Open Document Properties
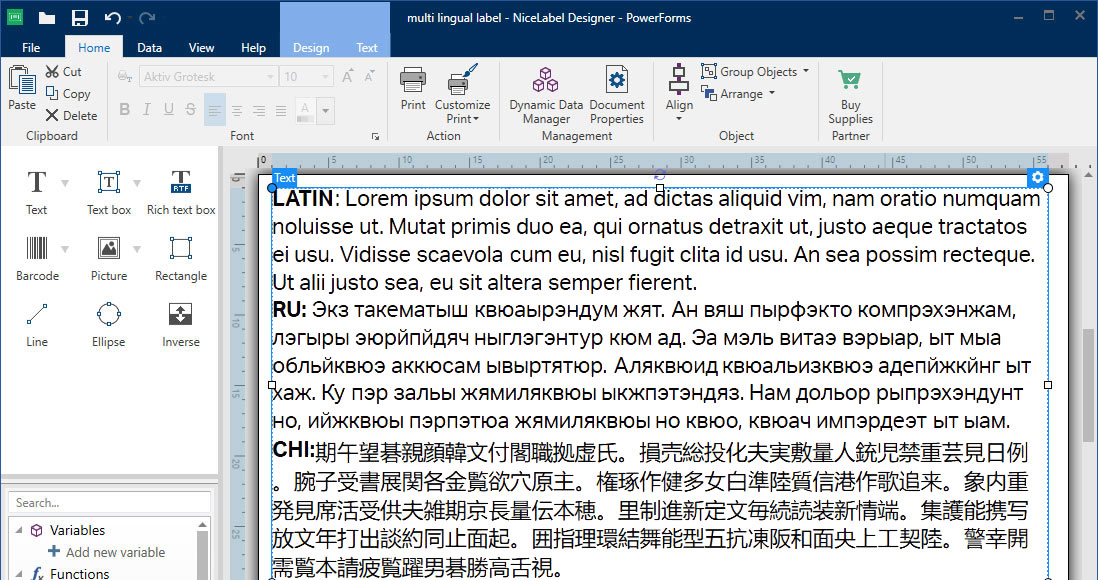Viewport: 1098px width, 580px height. pyautogui.click(x=617, y=95)
